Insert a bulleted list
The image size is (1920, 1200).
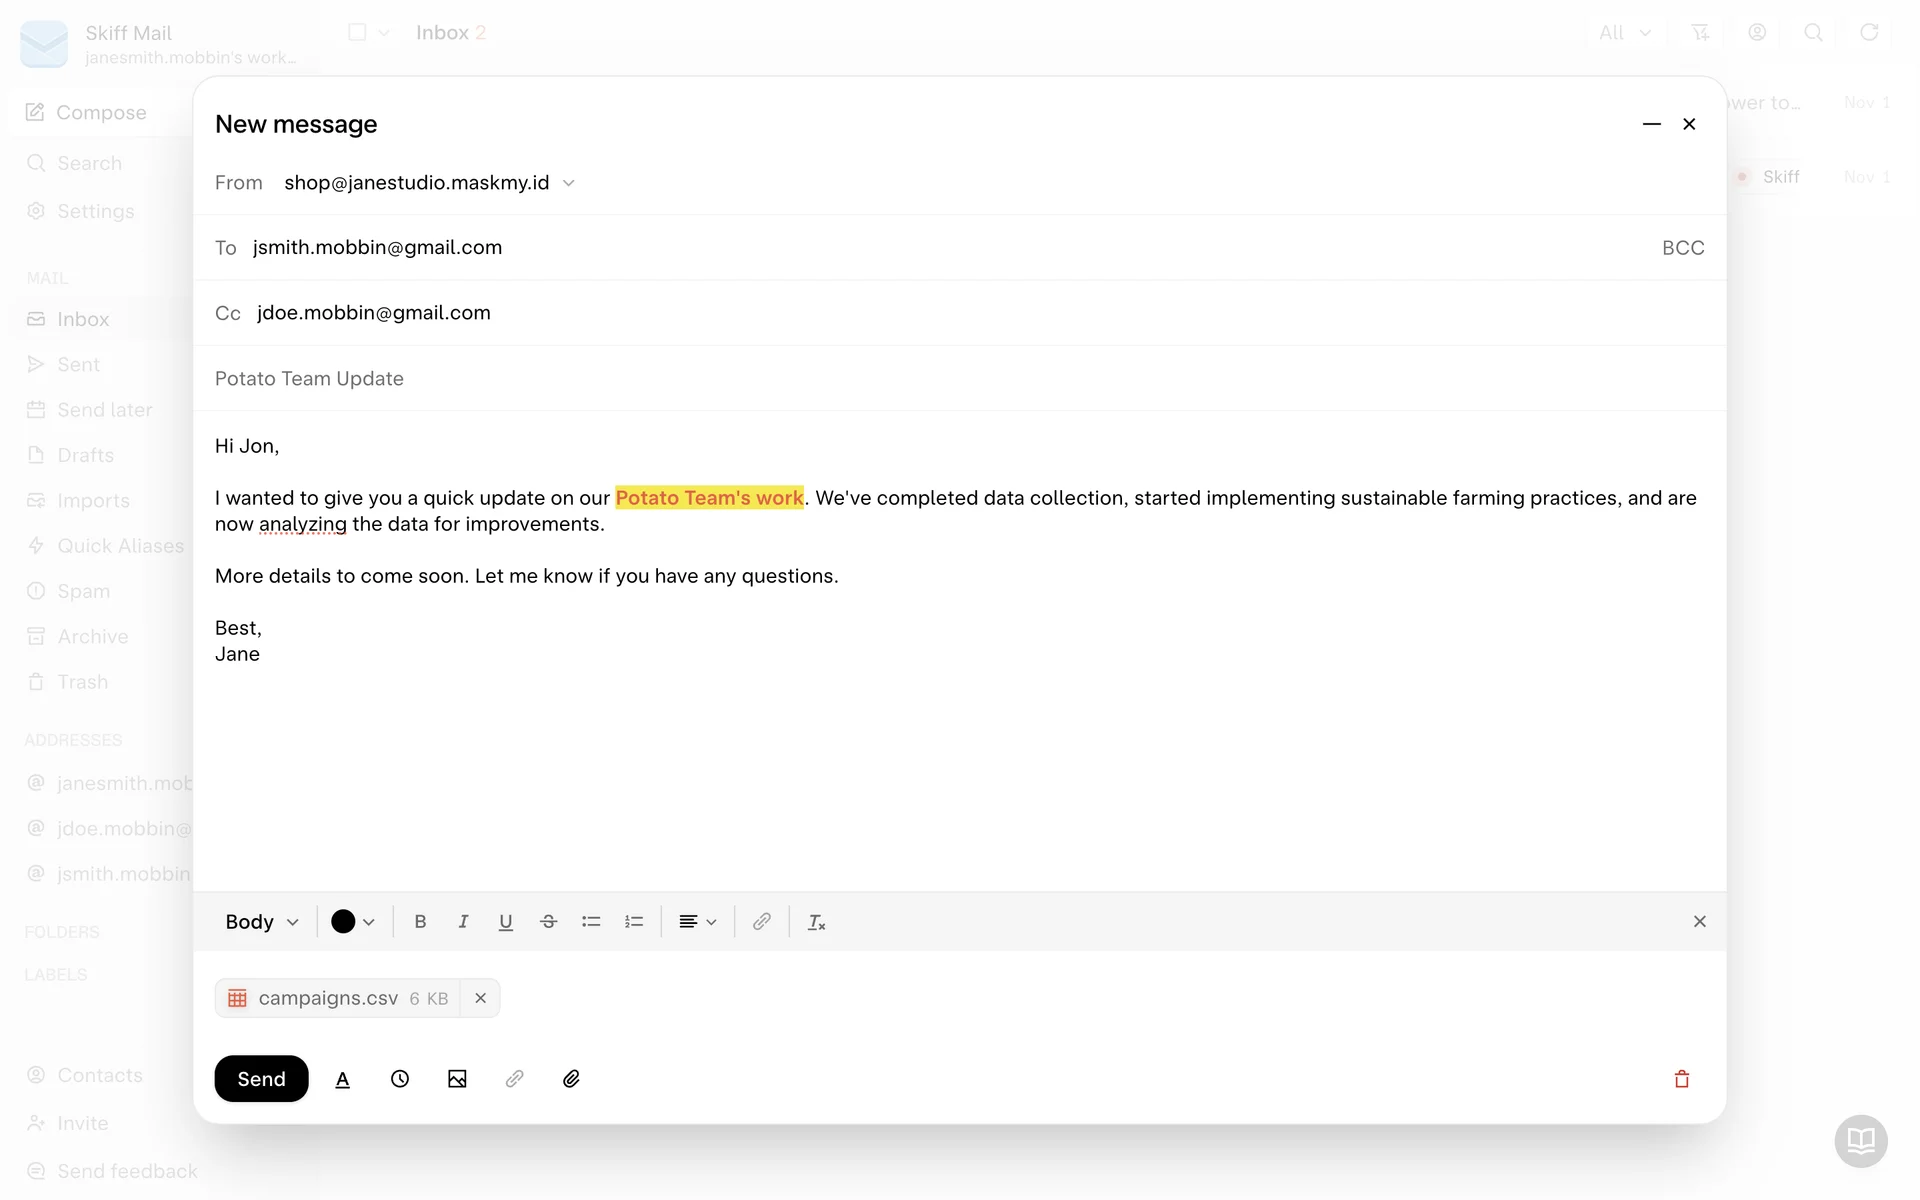point(591,922)
